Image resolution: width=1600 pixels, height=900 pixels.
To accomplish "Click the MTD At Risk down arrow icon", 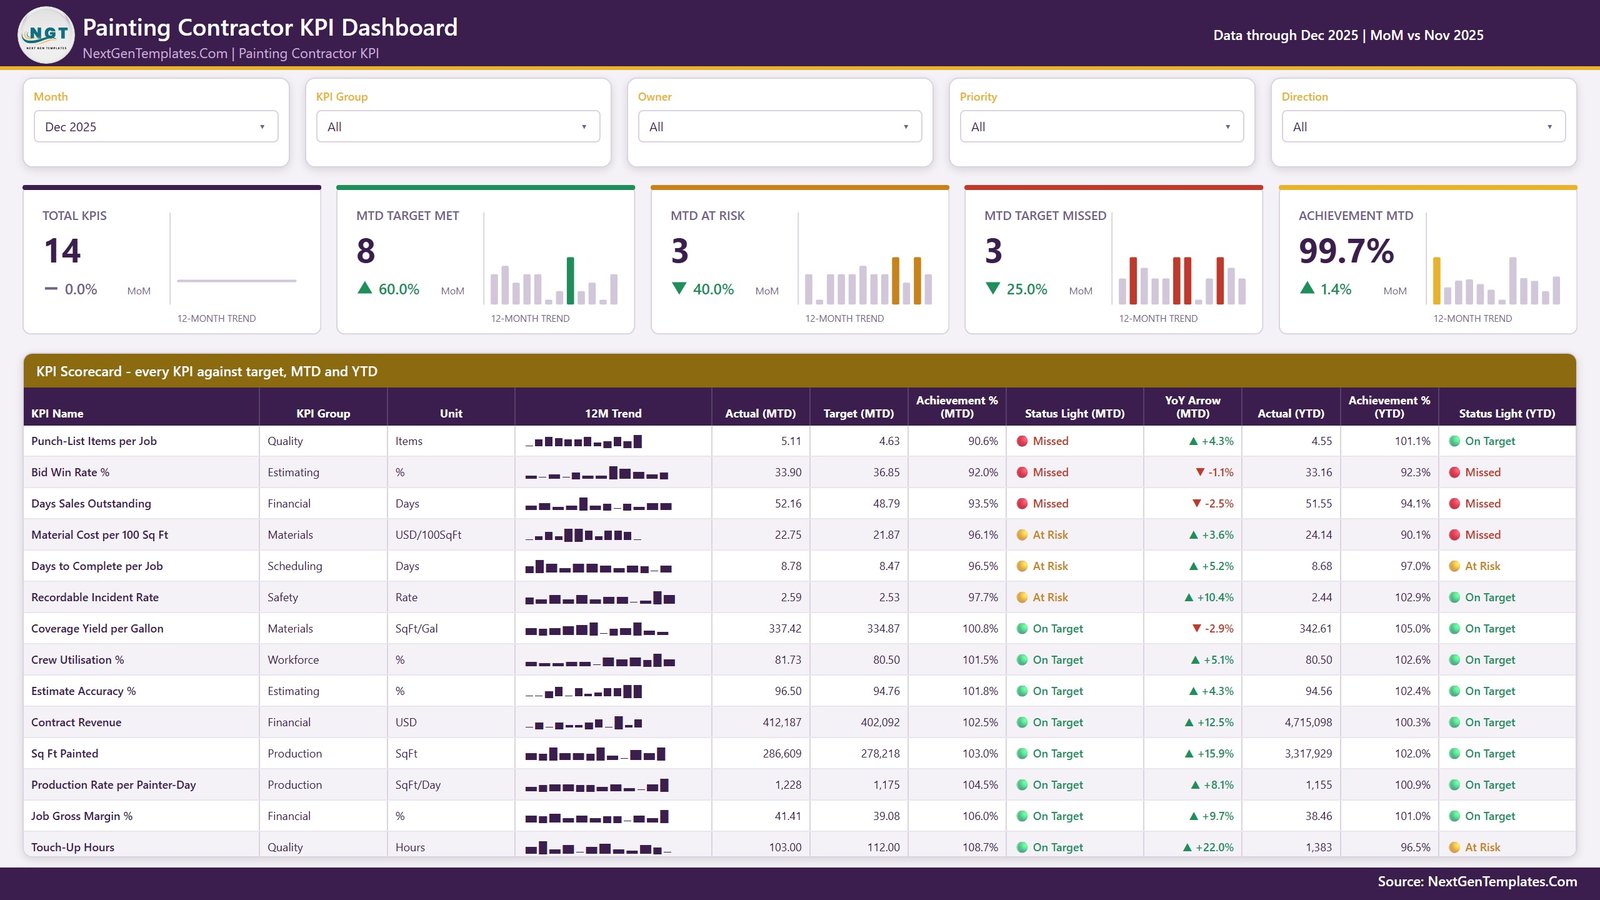I will [x=679, y=288].
